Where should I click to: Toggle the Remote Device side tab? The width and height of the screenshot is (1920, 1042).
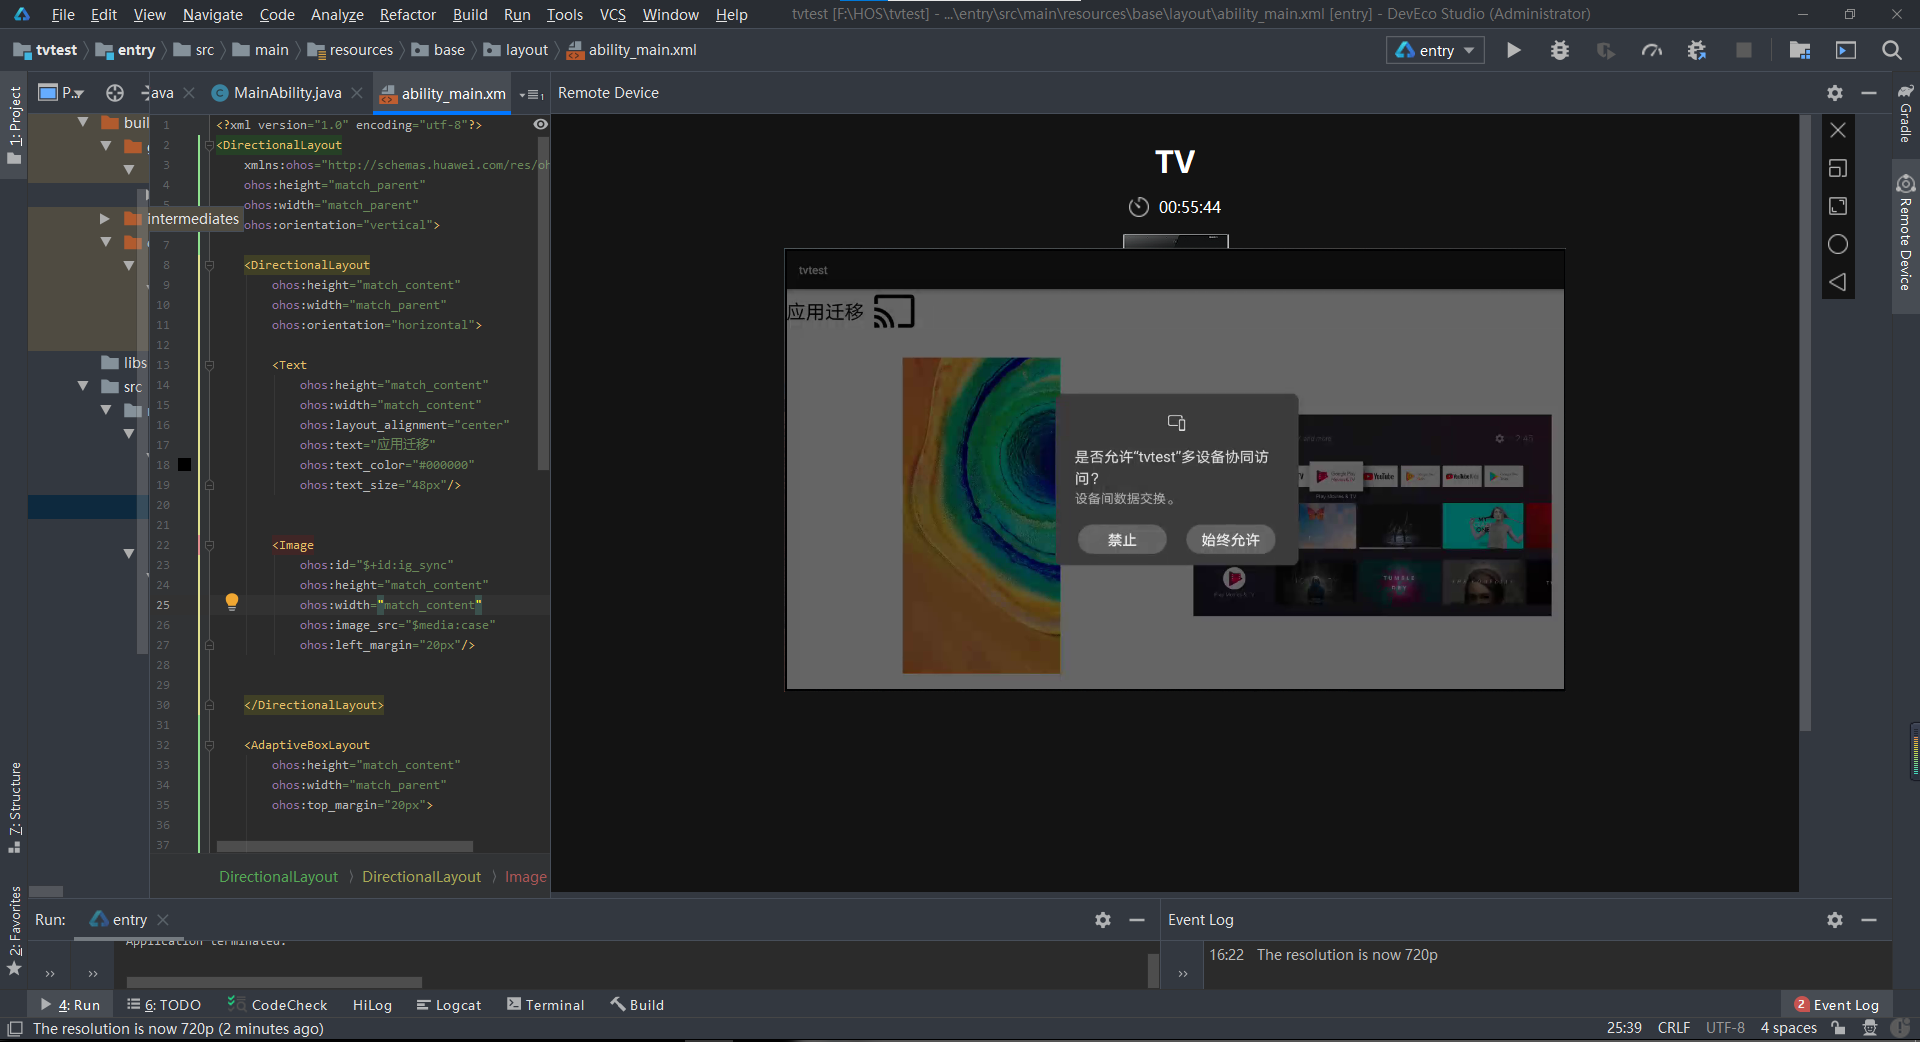1906,234
